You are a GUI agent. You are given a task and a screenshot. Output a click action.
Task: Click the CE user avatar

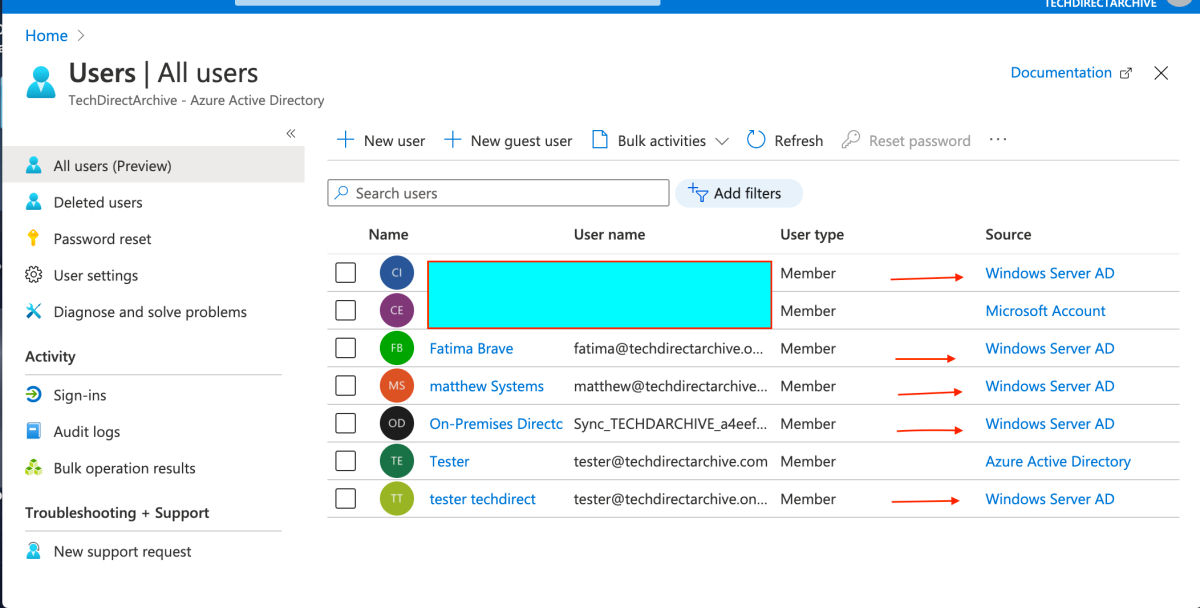(x=397, y=311)
